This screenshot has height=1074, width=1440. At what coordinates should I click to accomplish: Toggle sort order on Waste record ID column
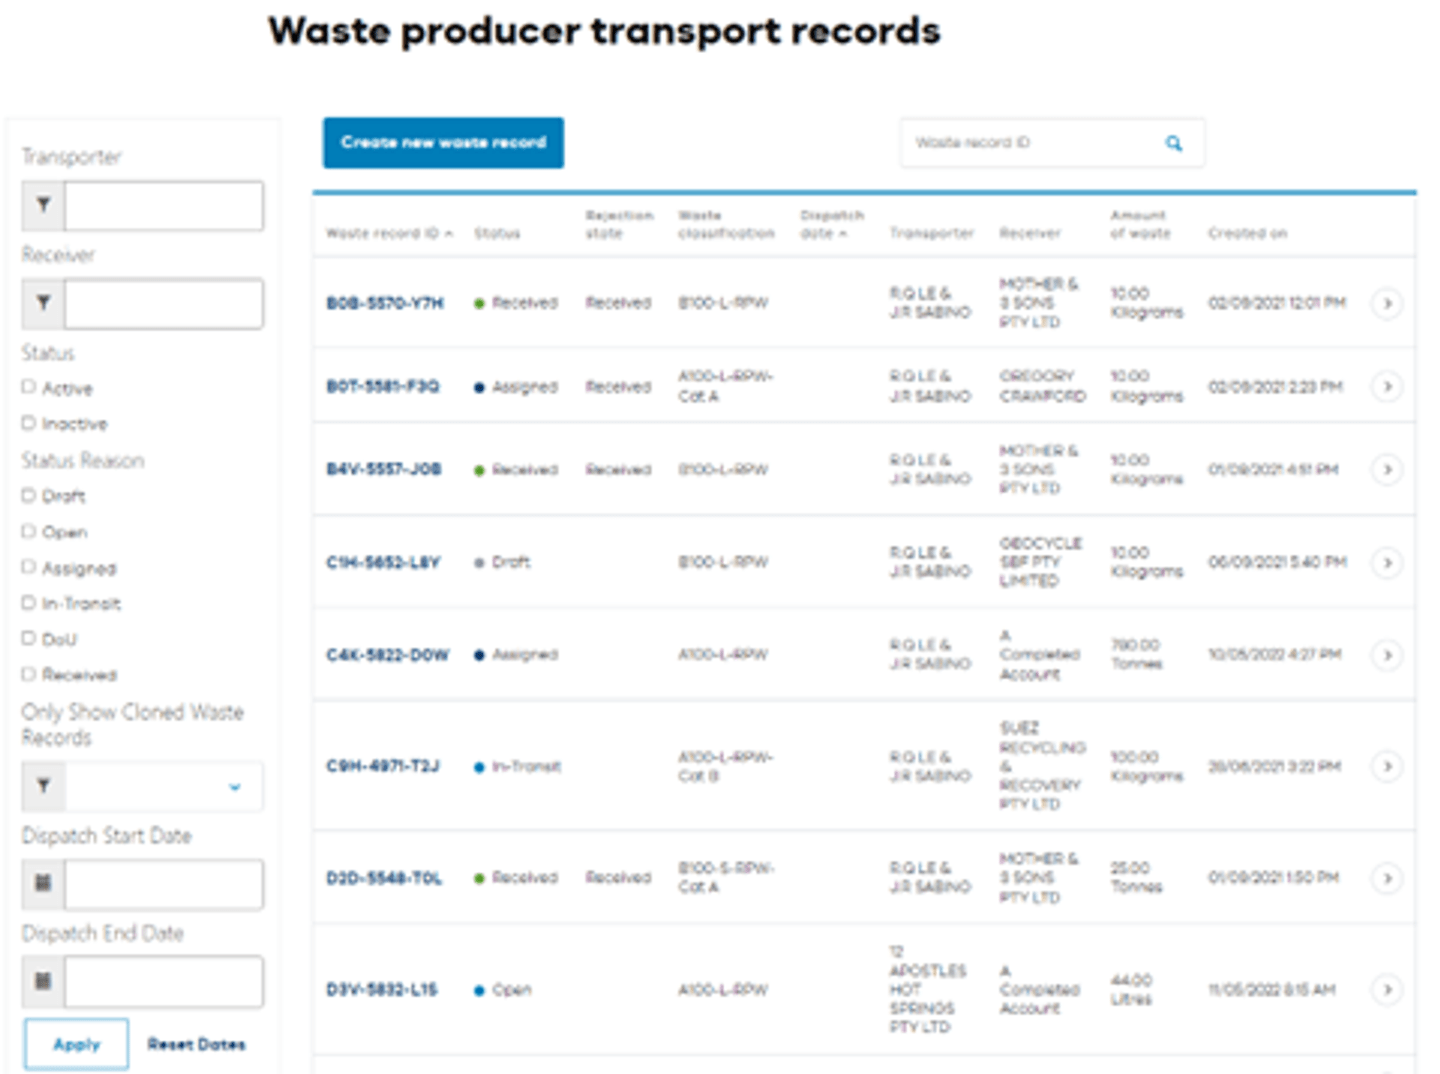[x=450, y=233]
